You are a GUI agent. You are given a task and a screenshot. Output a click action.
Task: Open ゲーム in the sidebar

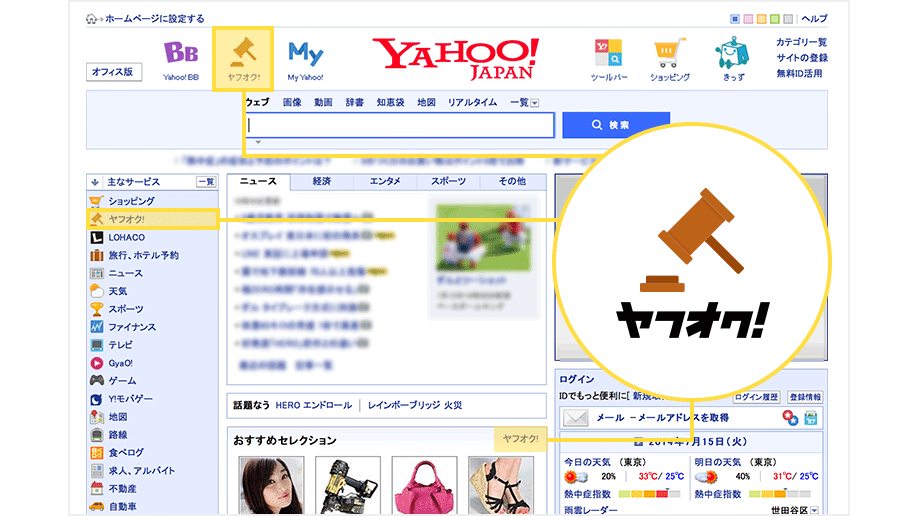(122, 381)
